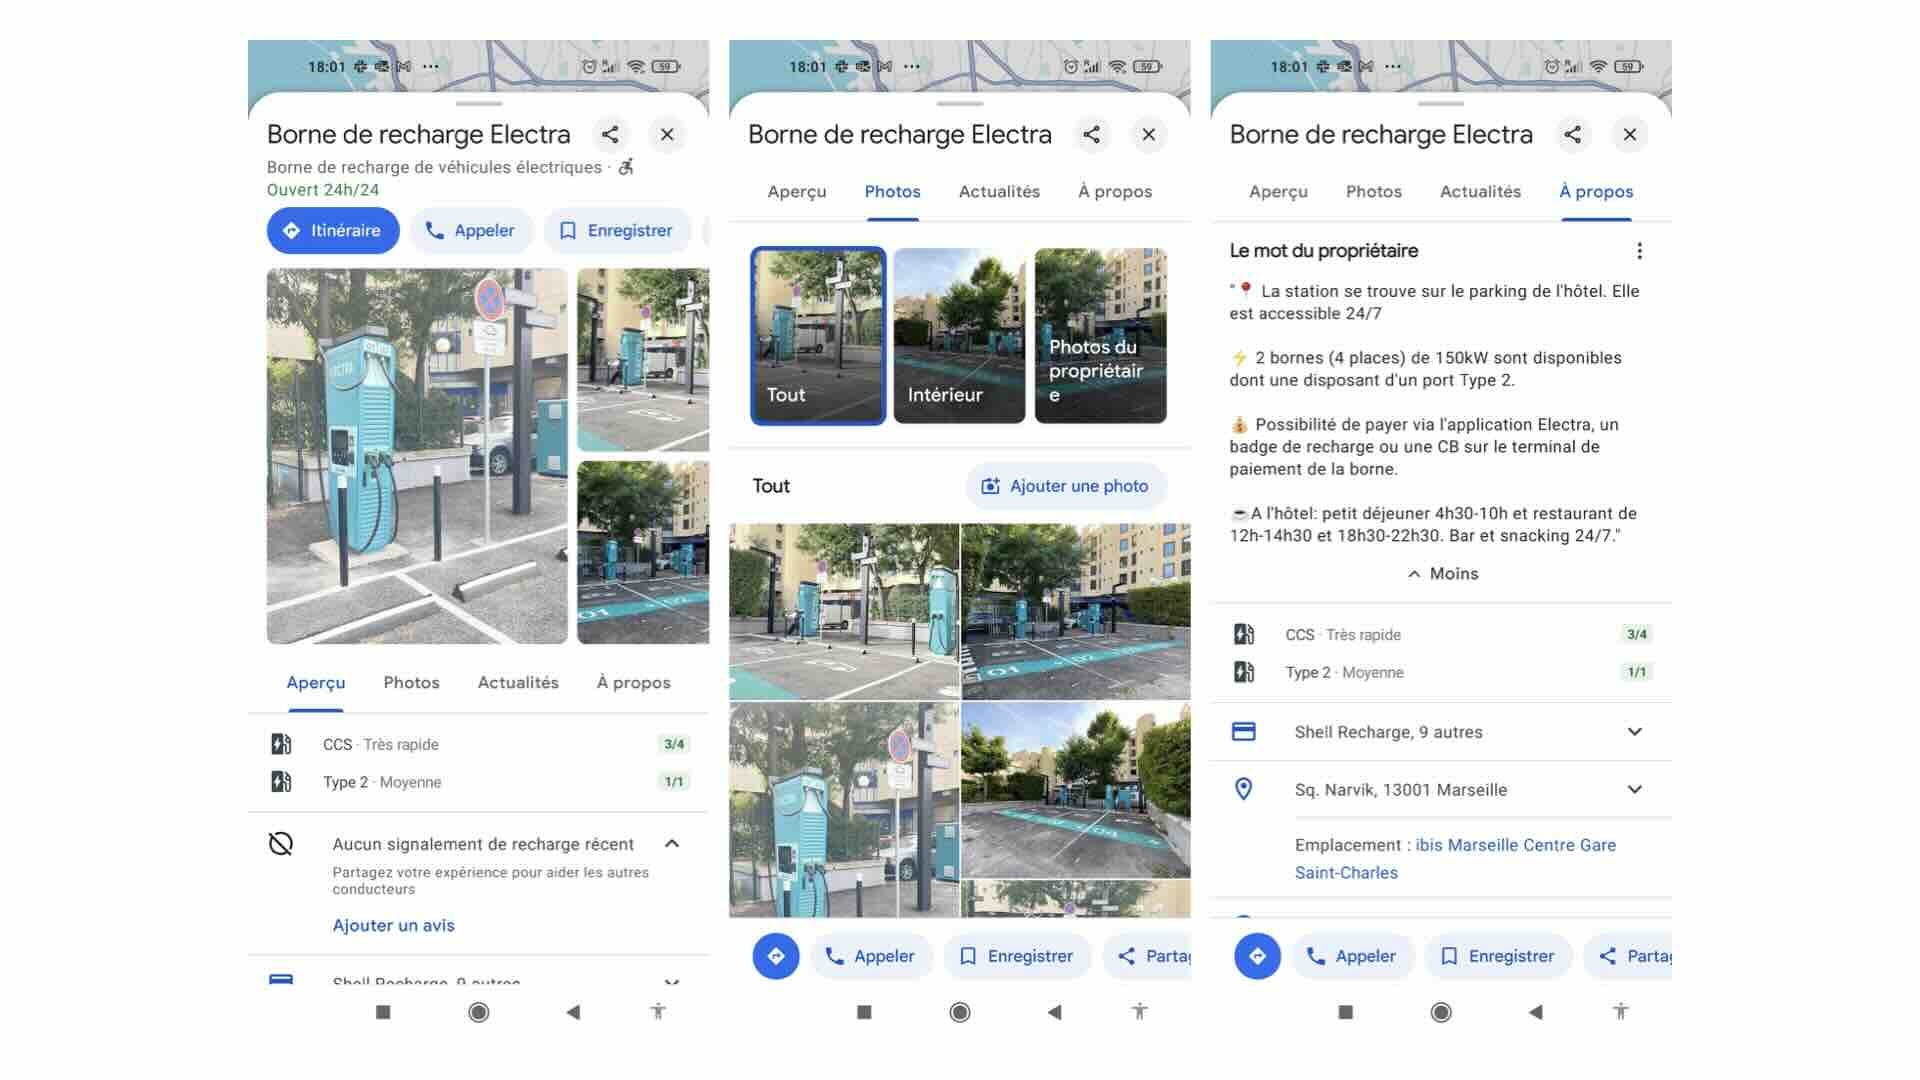Screen dimensions: 1920x1080
Task: Tap Android home circle in middle screen
Action: (x=960, y=1013)
